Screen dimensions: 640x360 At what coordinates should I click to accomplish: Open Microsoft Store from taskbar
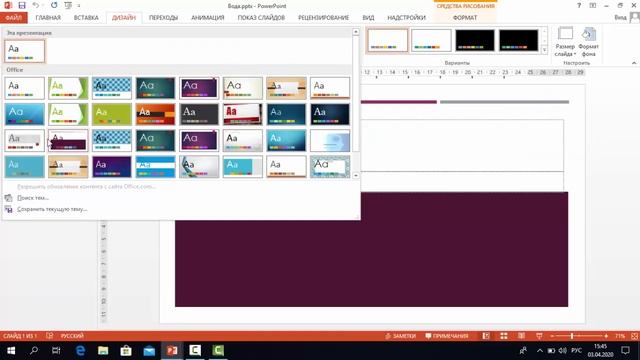[126, 350]
